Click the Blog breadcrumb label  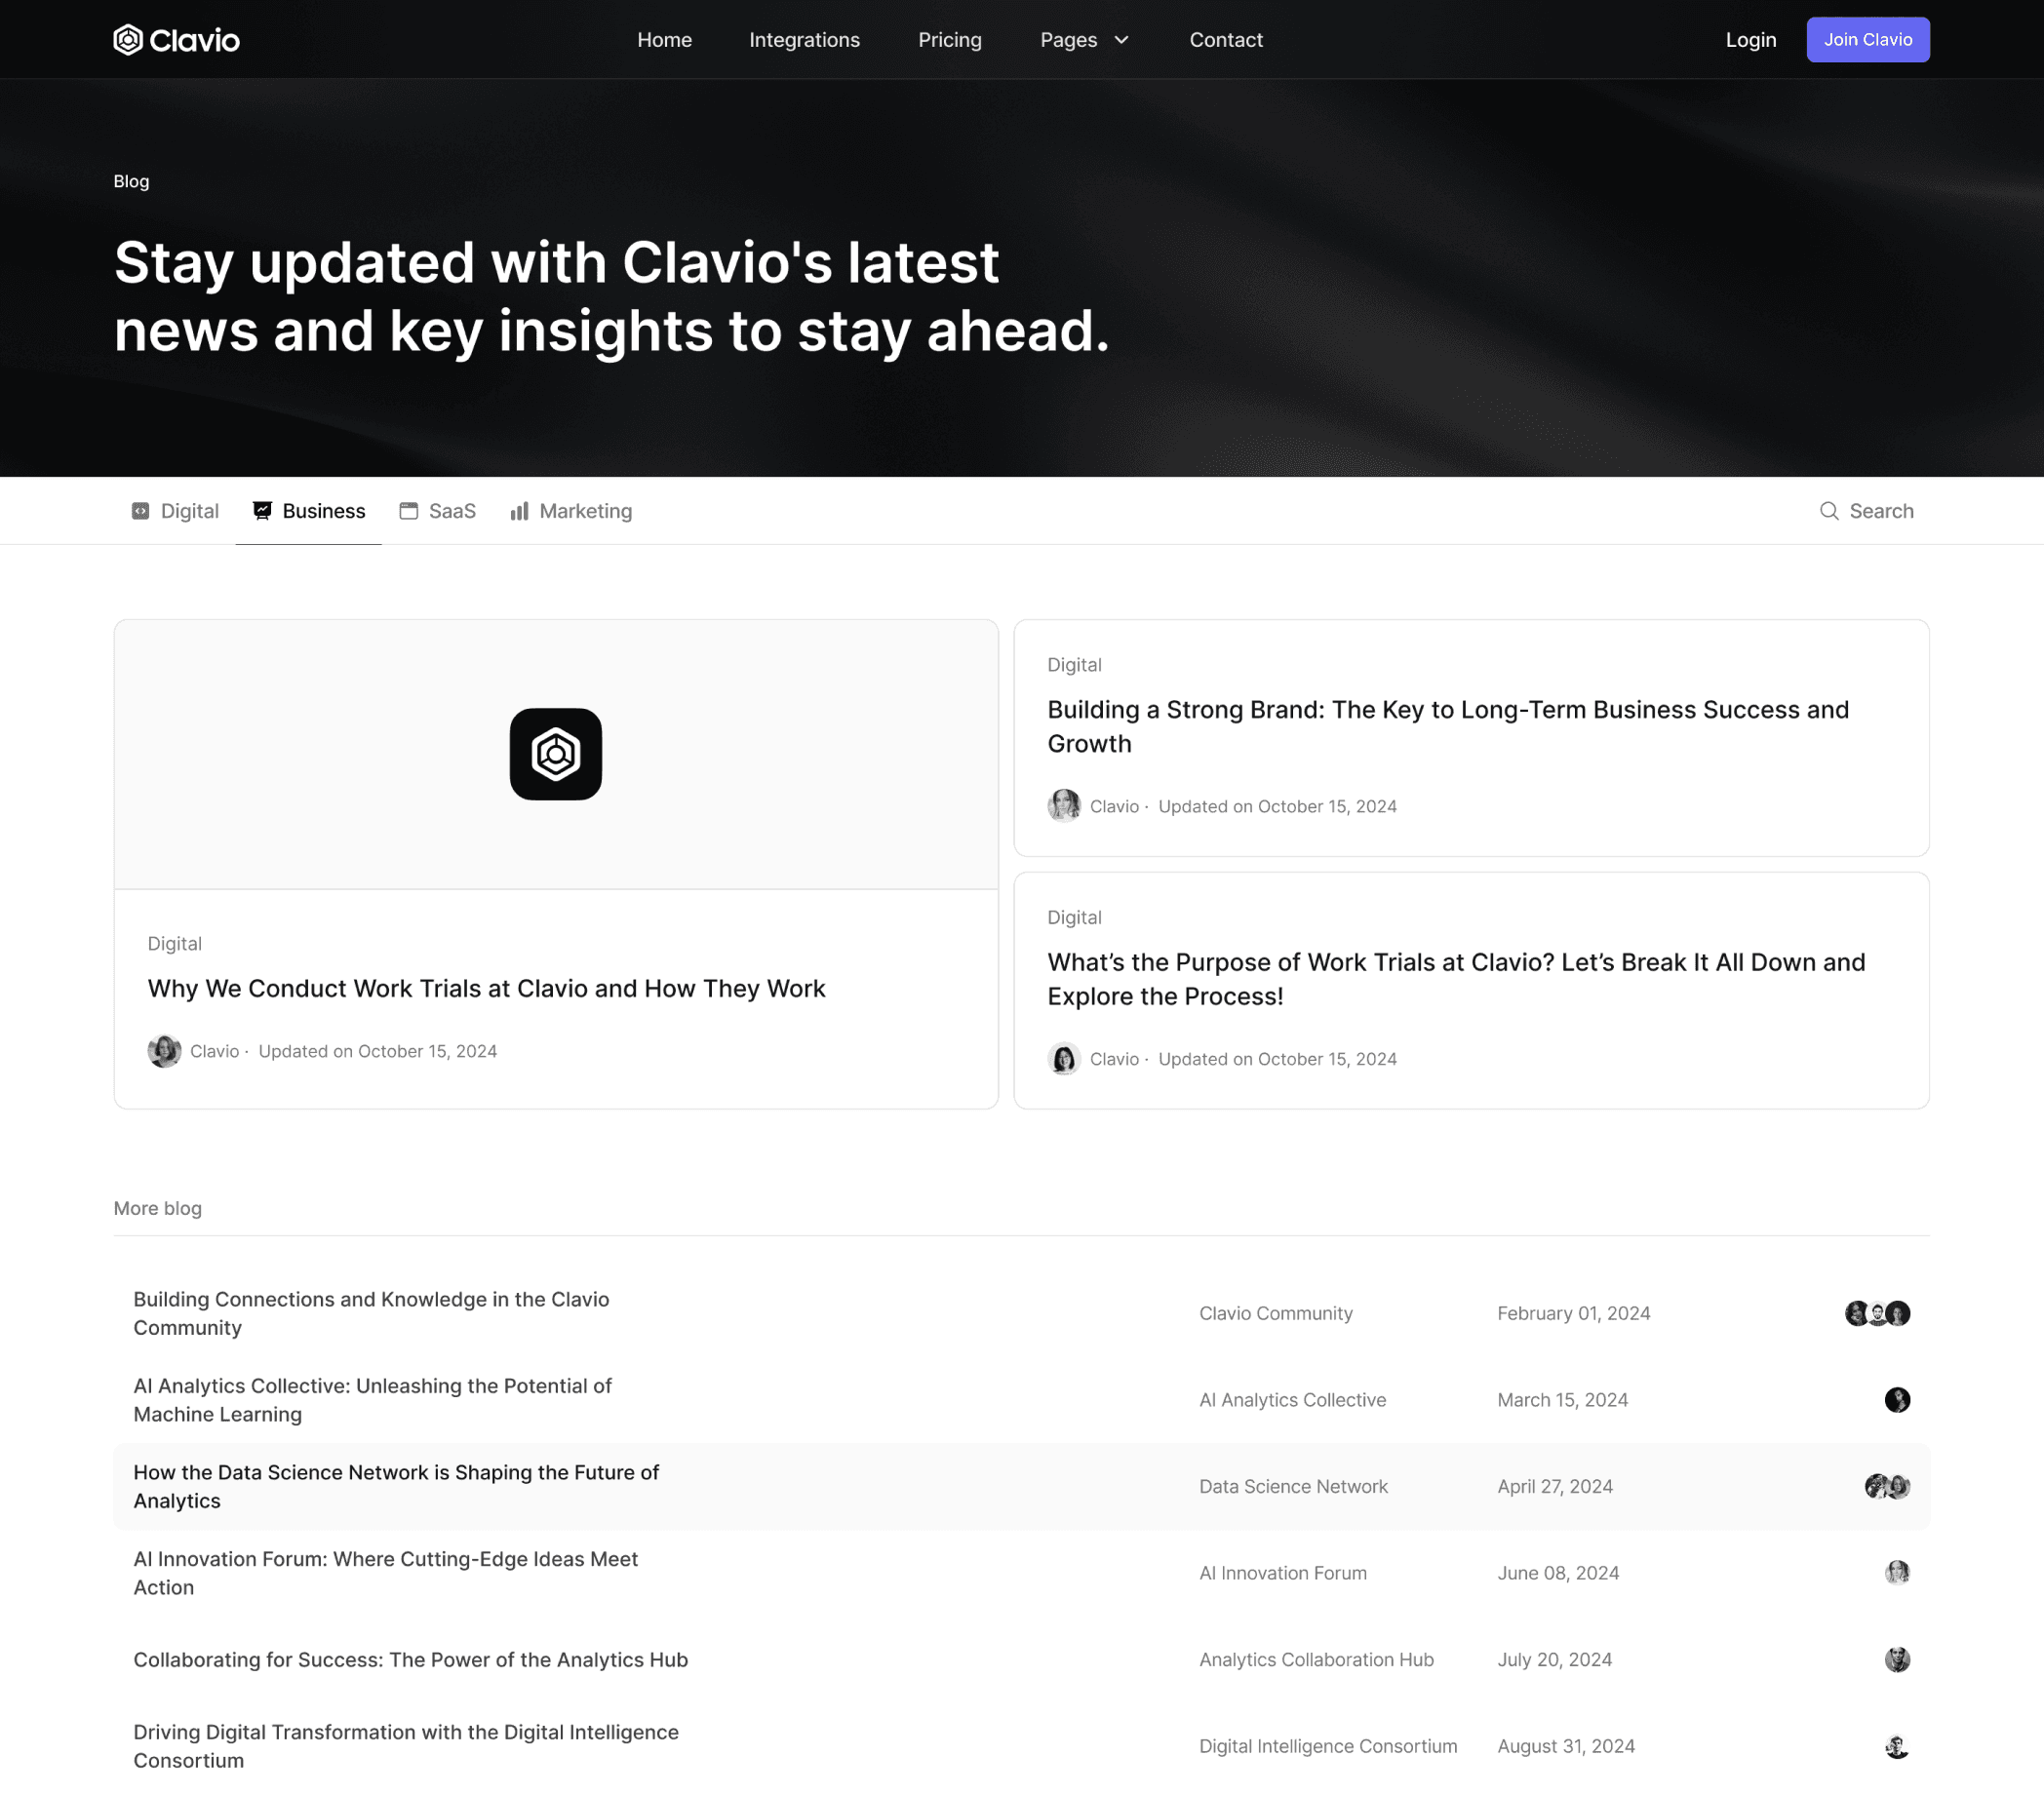[x=131, y=181]
